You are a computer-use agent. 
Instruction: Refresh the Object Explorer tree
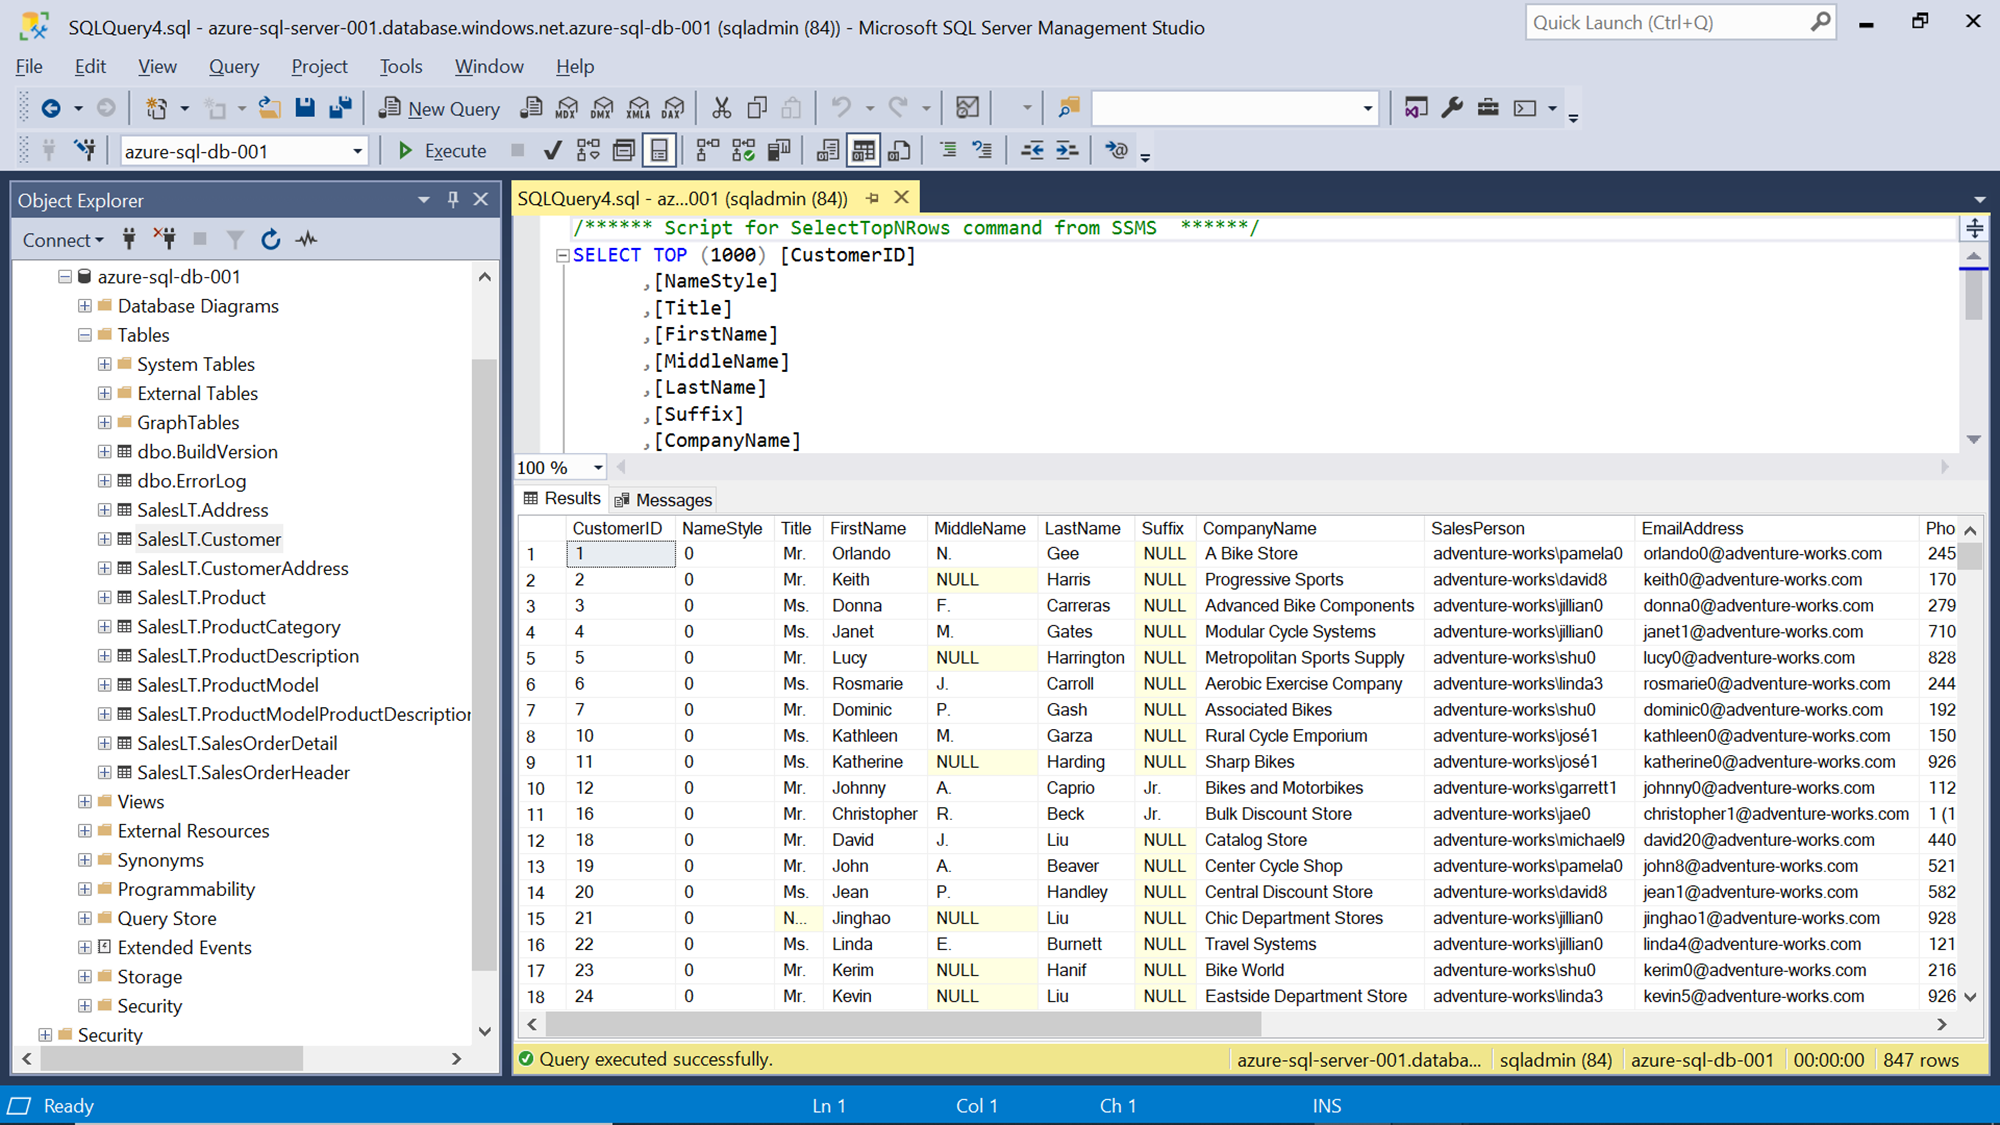coord(270,240)
